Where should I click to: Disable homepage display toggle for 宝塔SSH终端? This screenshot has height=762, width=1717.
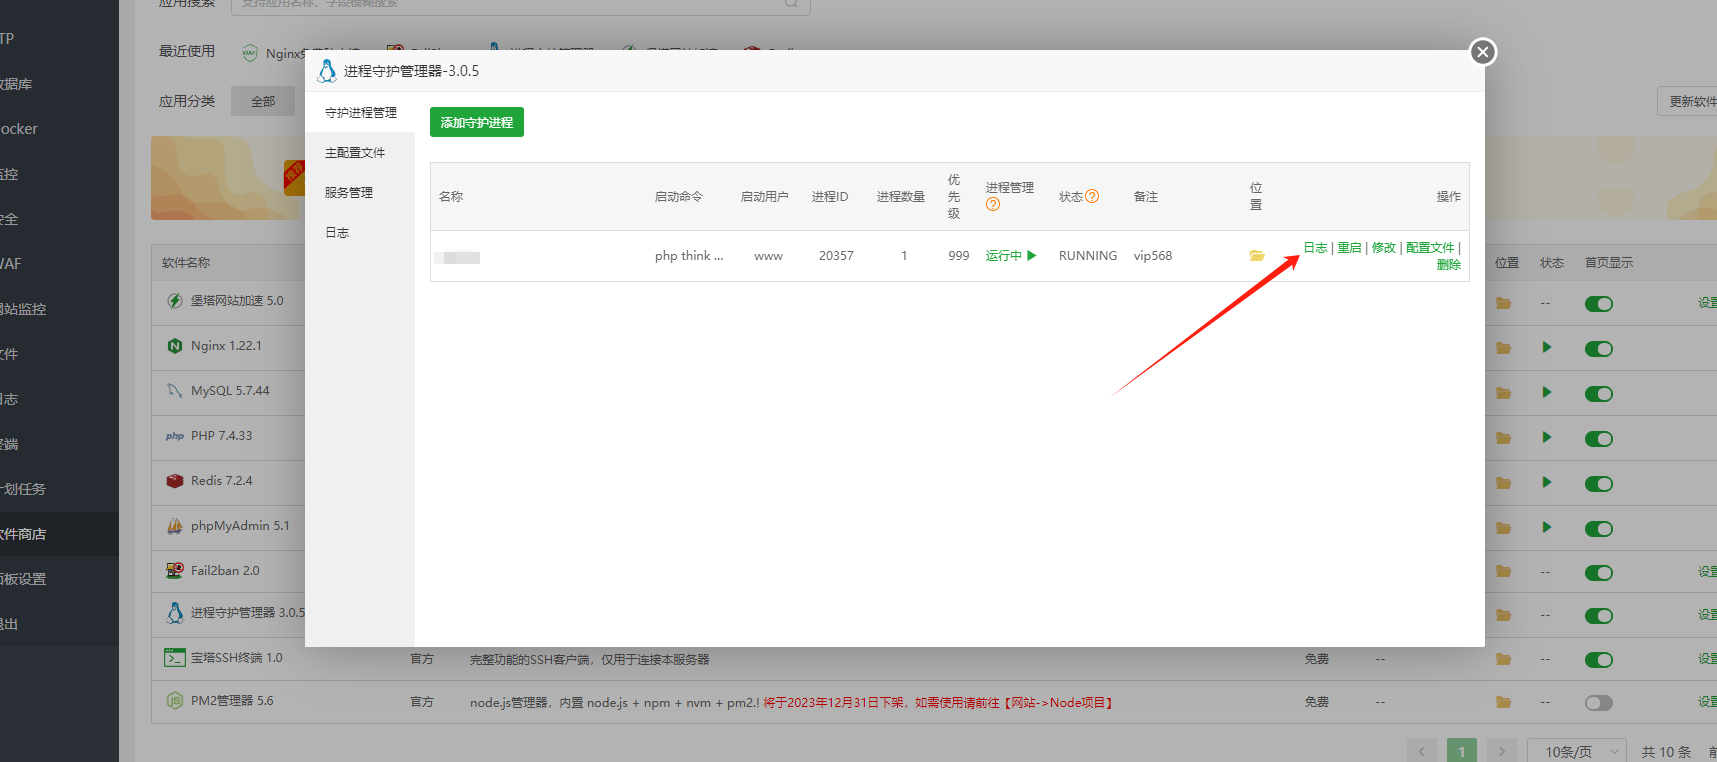click(x=1598, y=660)
